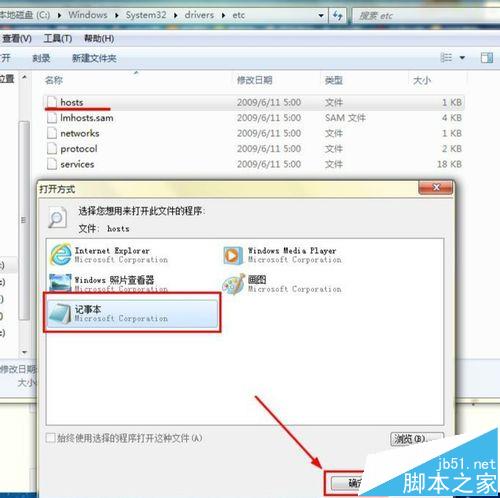
Task: Click the networks file name
Action: coord(80,133)
